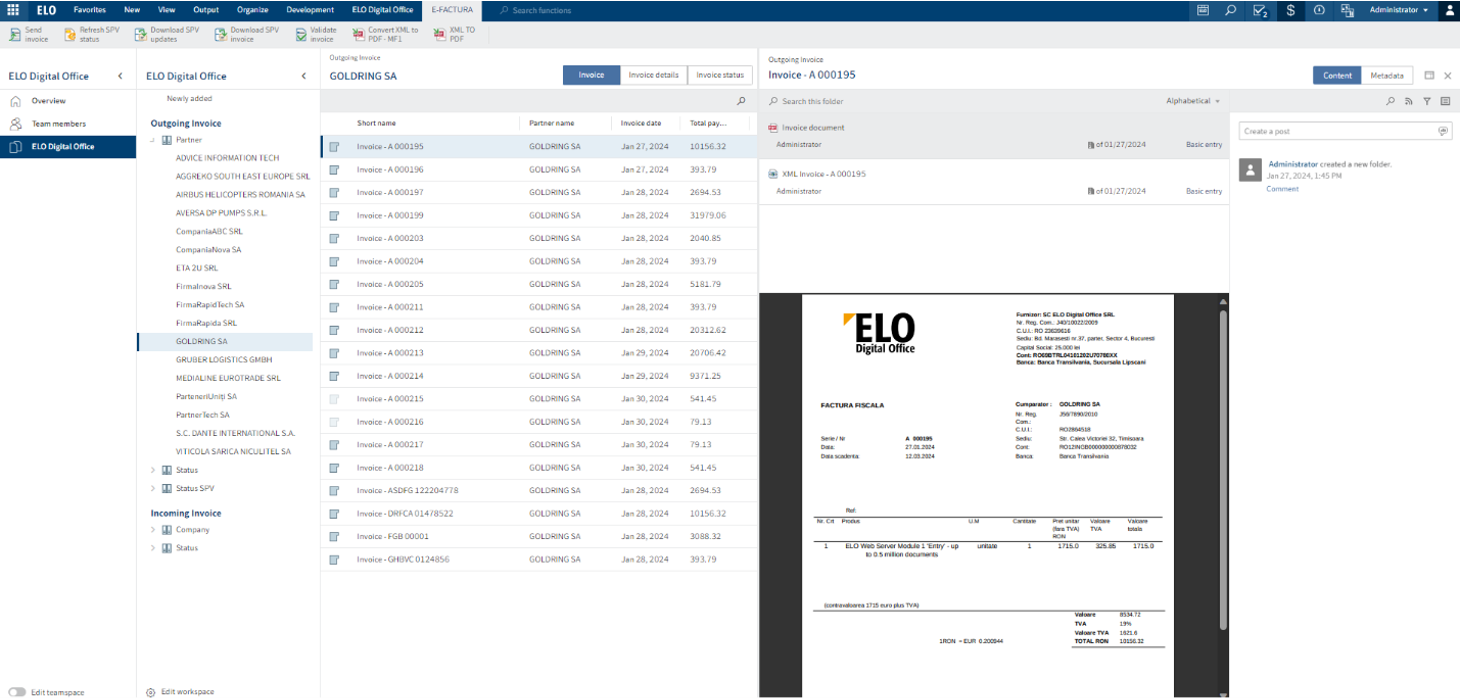The width and height of the screenshot is (1460, 698).
Task: Toggle the Edit teamspace switch
Action: [x=16, y=692]
